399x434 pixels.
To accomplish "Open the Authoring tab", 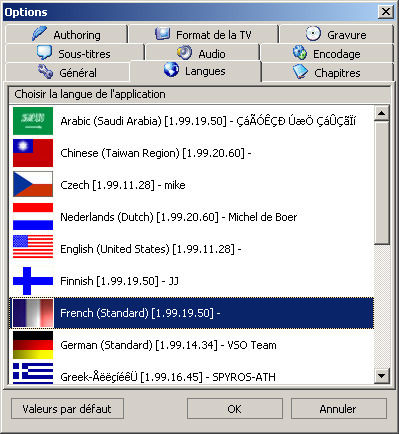I will coord(66,34).
